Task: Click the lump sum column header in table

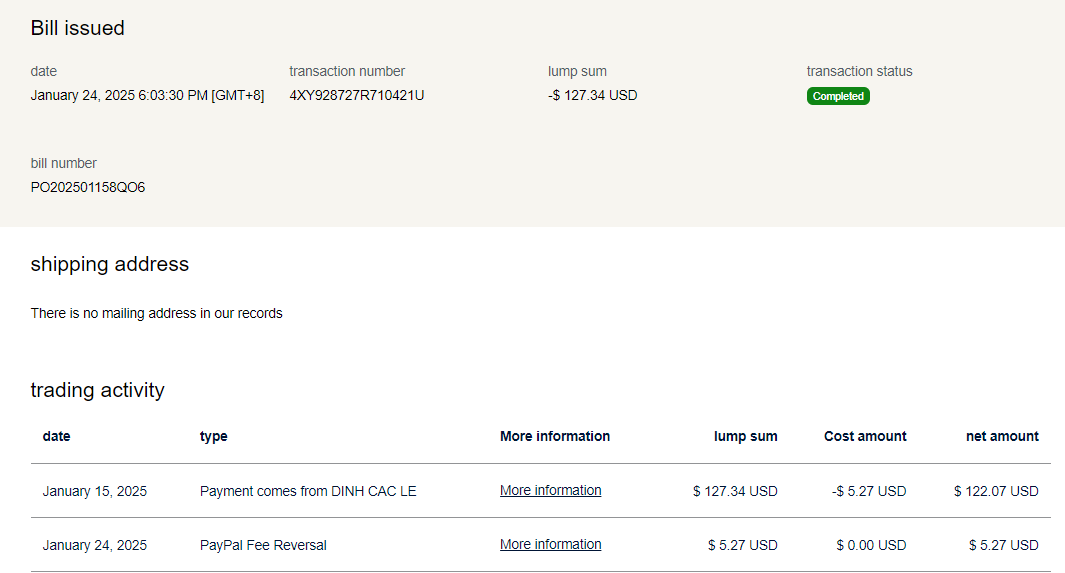Action: (745, 436)
